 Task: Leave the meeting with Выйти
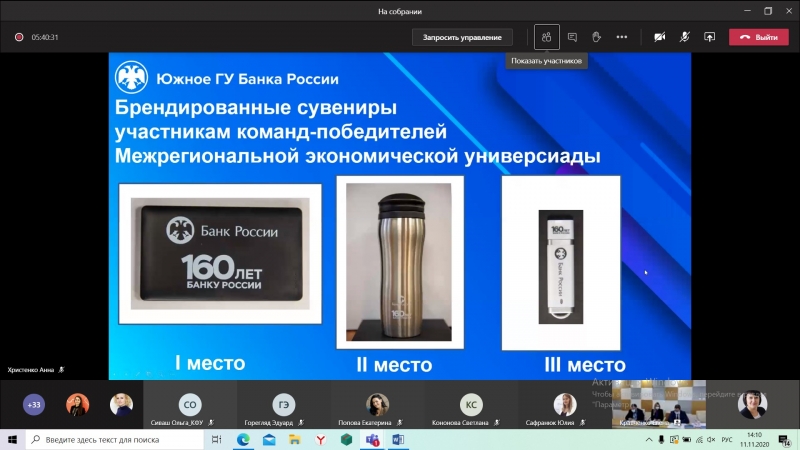759,37
